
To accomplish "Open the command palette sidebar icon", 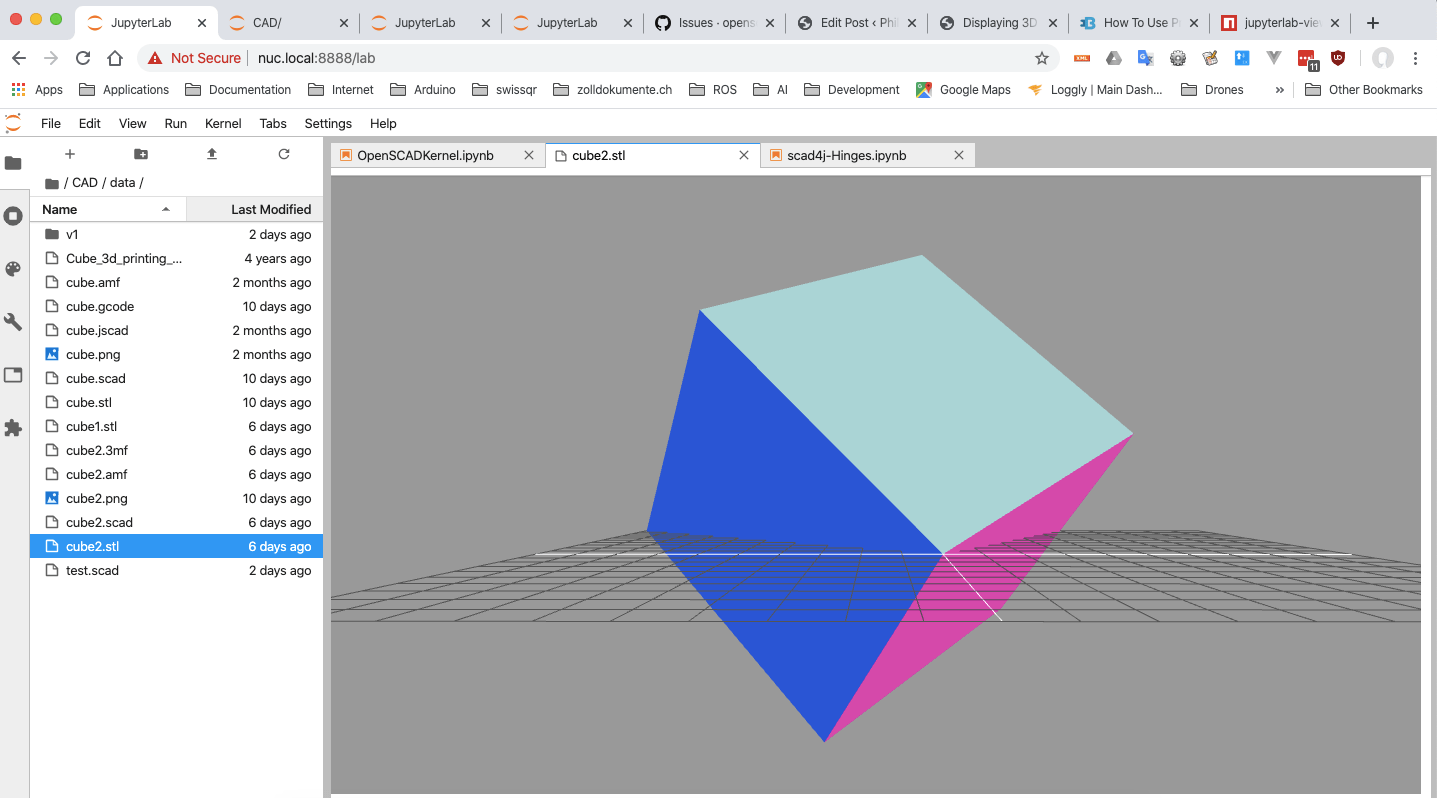I will 14,268.
